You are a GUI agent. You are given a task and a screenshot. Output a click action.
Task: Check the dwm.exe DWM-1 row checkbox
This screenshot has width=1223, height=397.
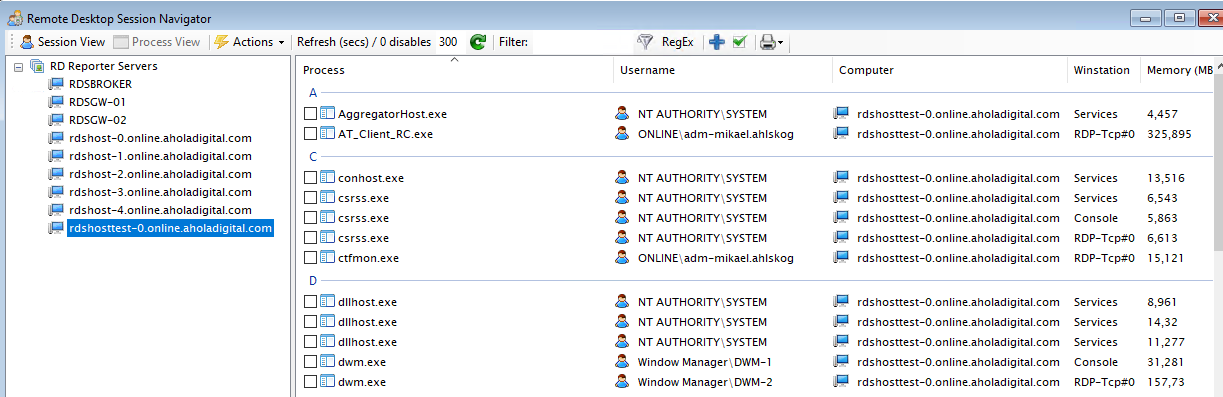click(310, 362)
